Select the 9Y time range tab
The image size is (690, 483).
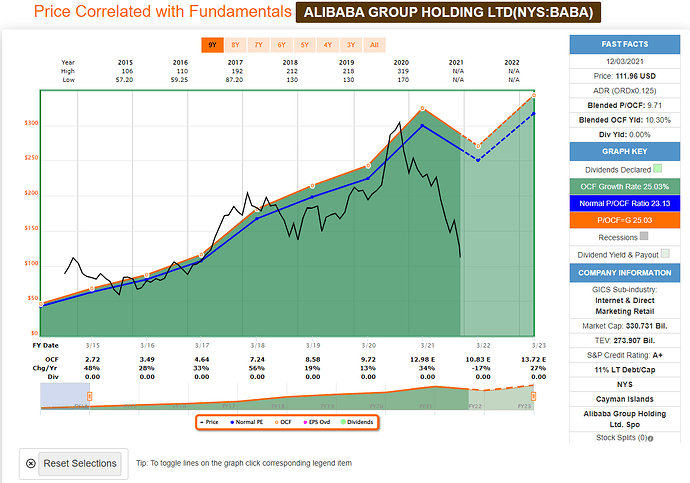(x=213, y=45)
